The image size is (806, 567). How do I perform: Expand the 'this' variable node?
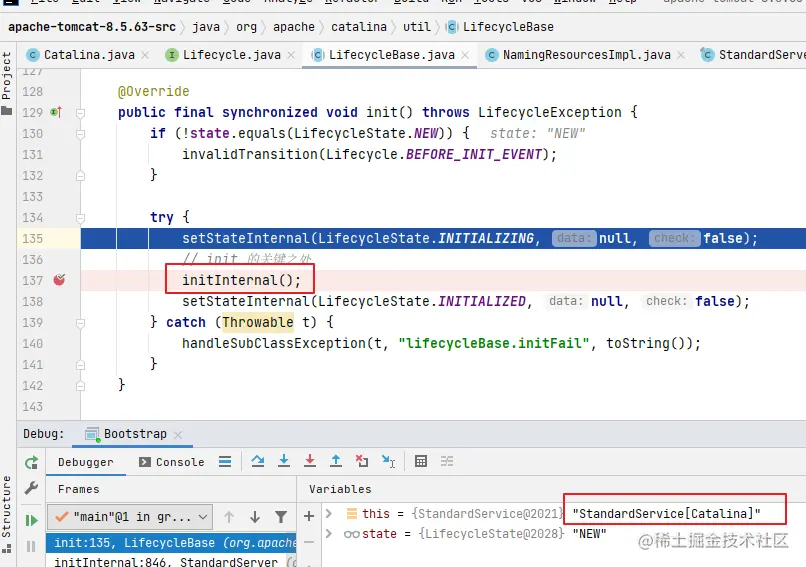click(x=329, y=514)
